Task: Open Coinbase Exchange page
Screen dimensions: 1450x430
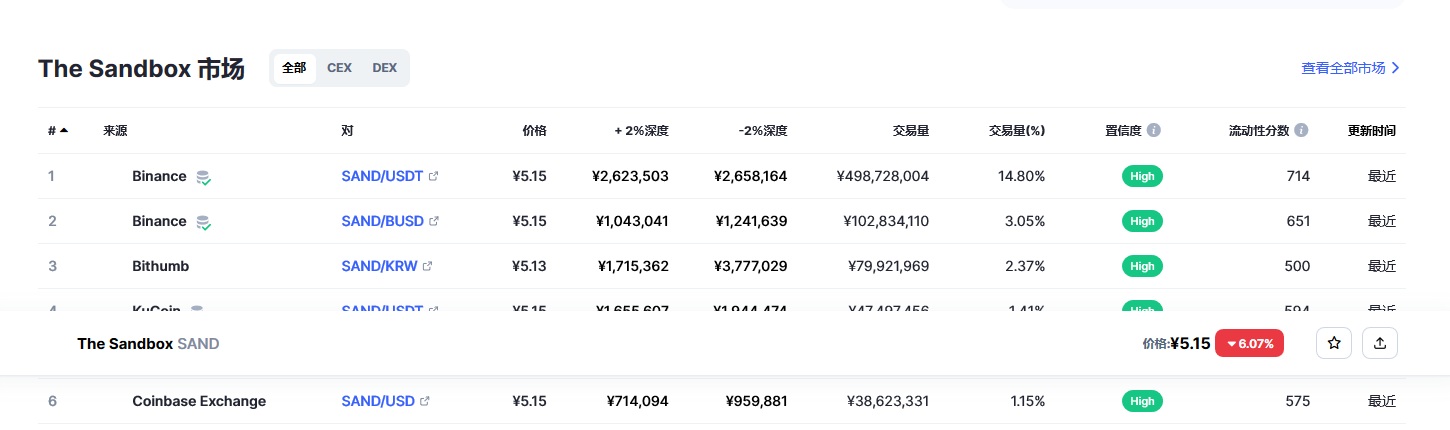Action: tap(199, 401)
